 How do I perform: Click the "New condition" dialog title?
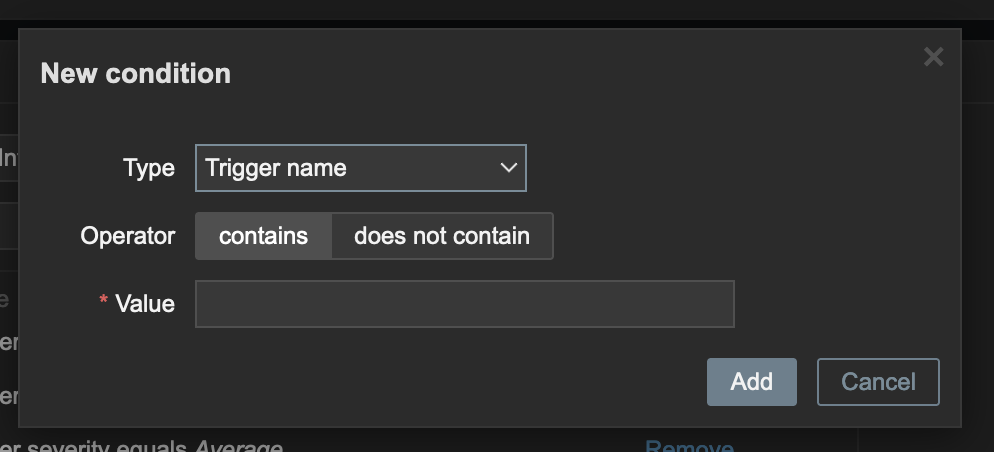(x=135, y=73)
